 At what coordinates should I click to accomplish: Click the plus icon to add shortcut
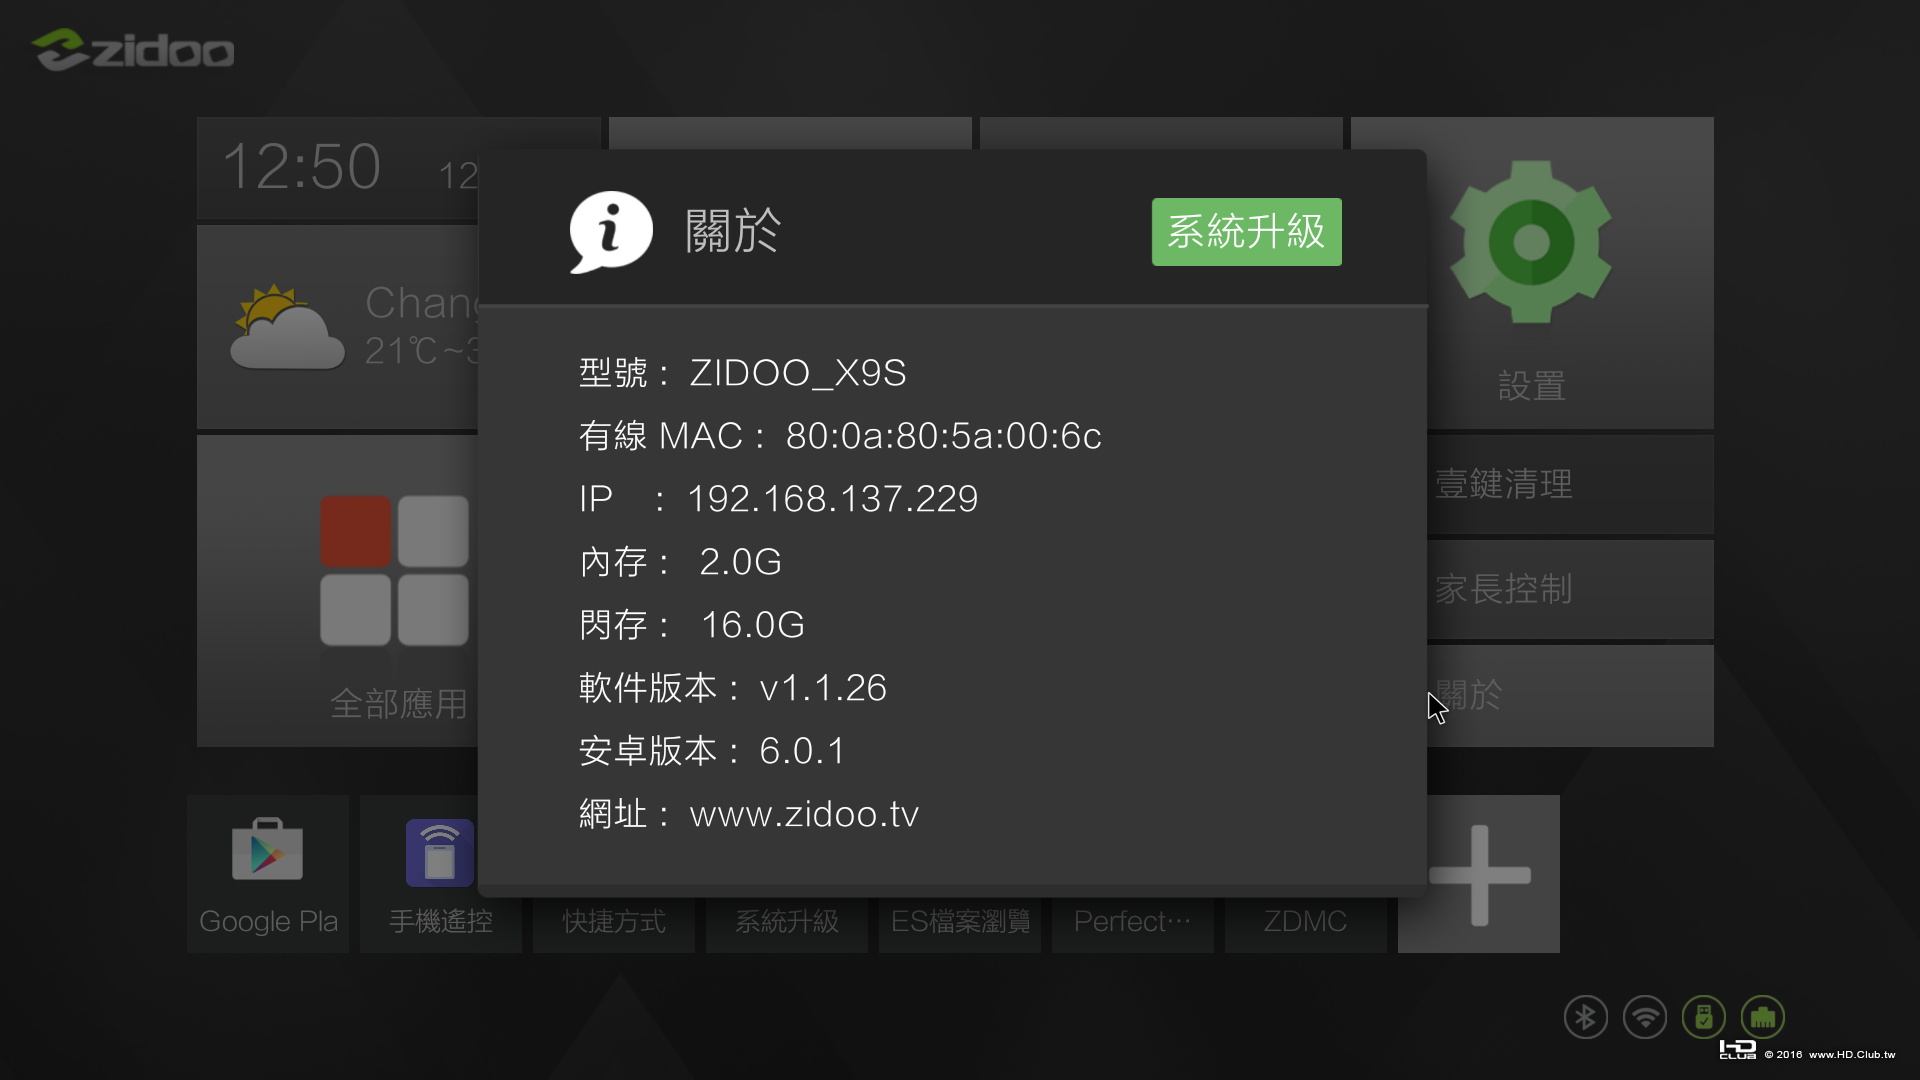(1480, 874)
